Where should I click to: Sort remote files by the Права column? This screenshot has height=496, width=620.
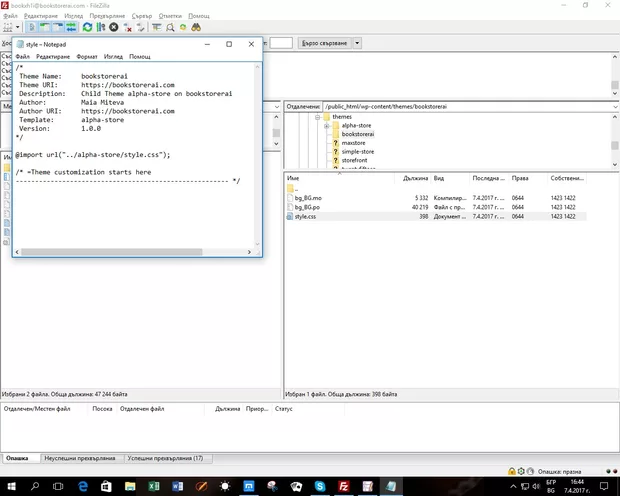(x=527, y=178)
